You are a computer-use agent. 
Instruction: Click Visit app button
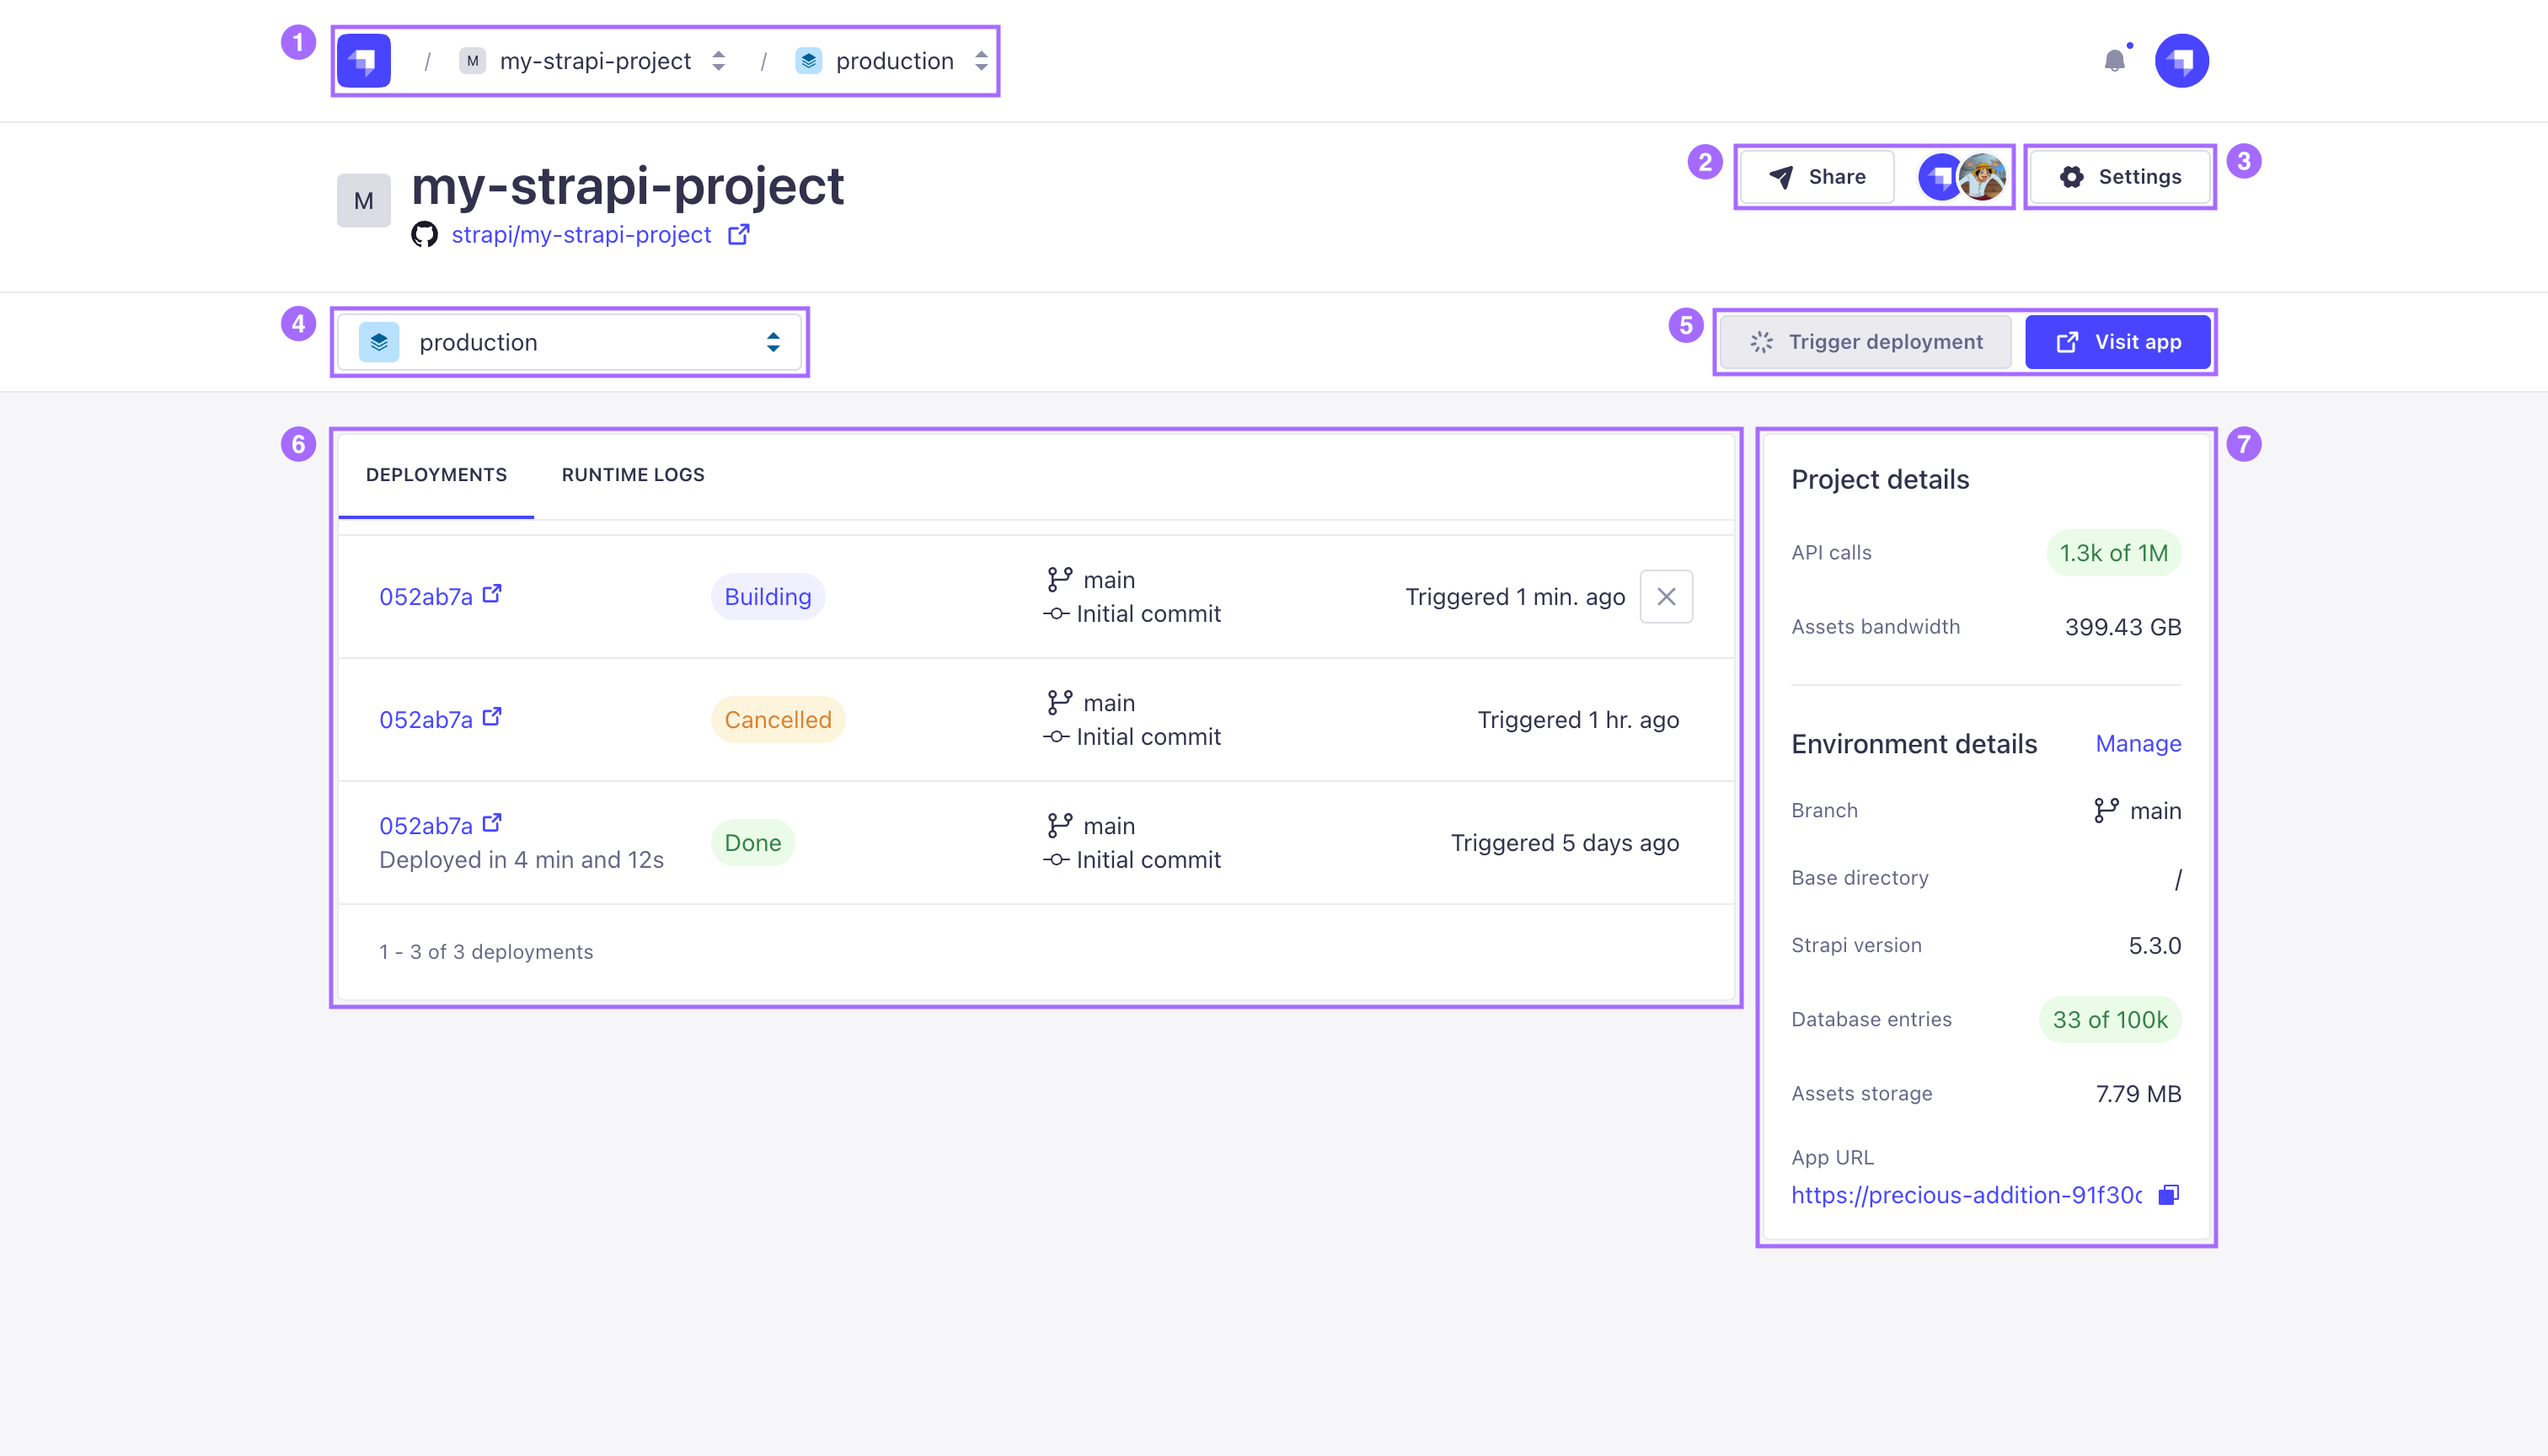coord(2117,341)
